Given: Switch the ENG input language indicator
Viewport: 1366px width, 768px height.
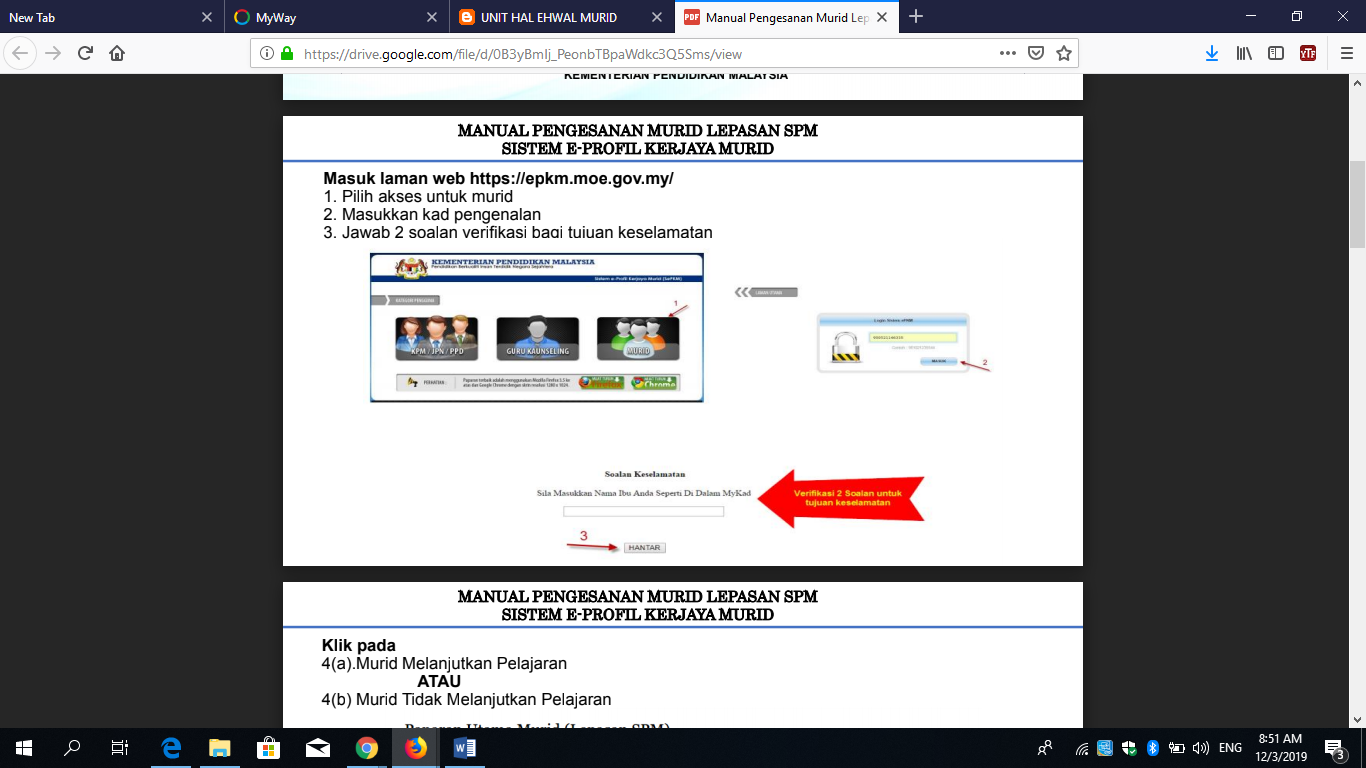Looking at the screenshot, I should click(x=1230, y=748).
